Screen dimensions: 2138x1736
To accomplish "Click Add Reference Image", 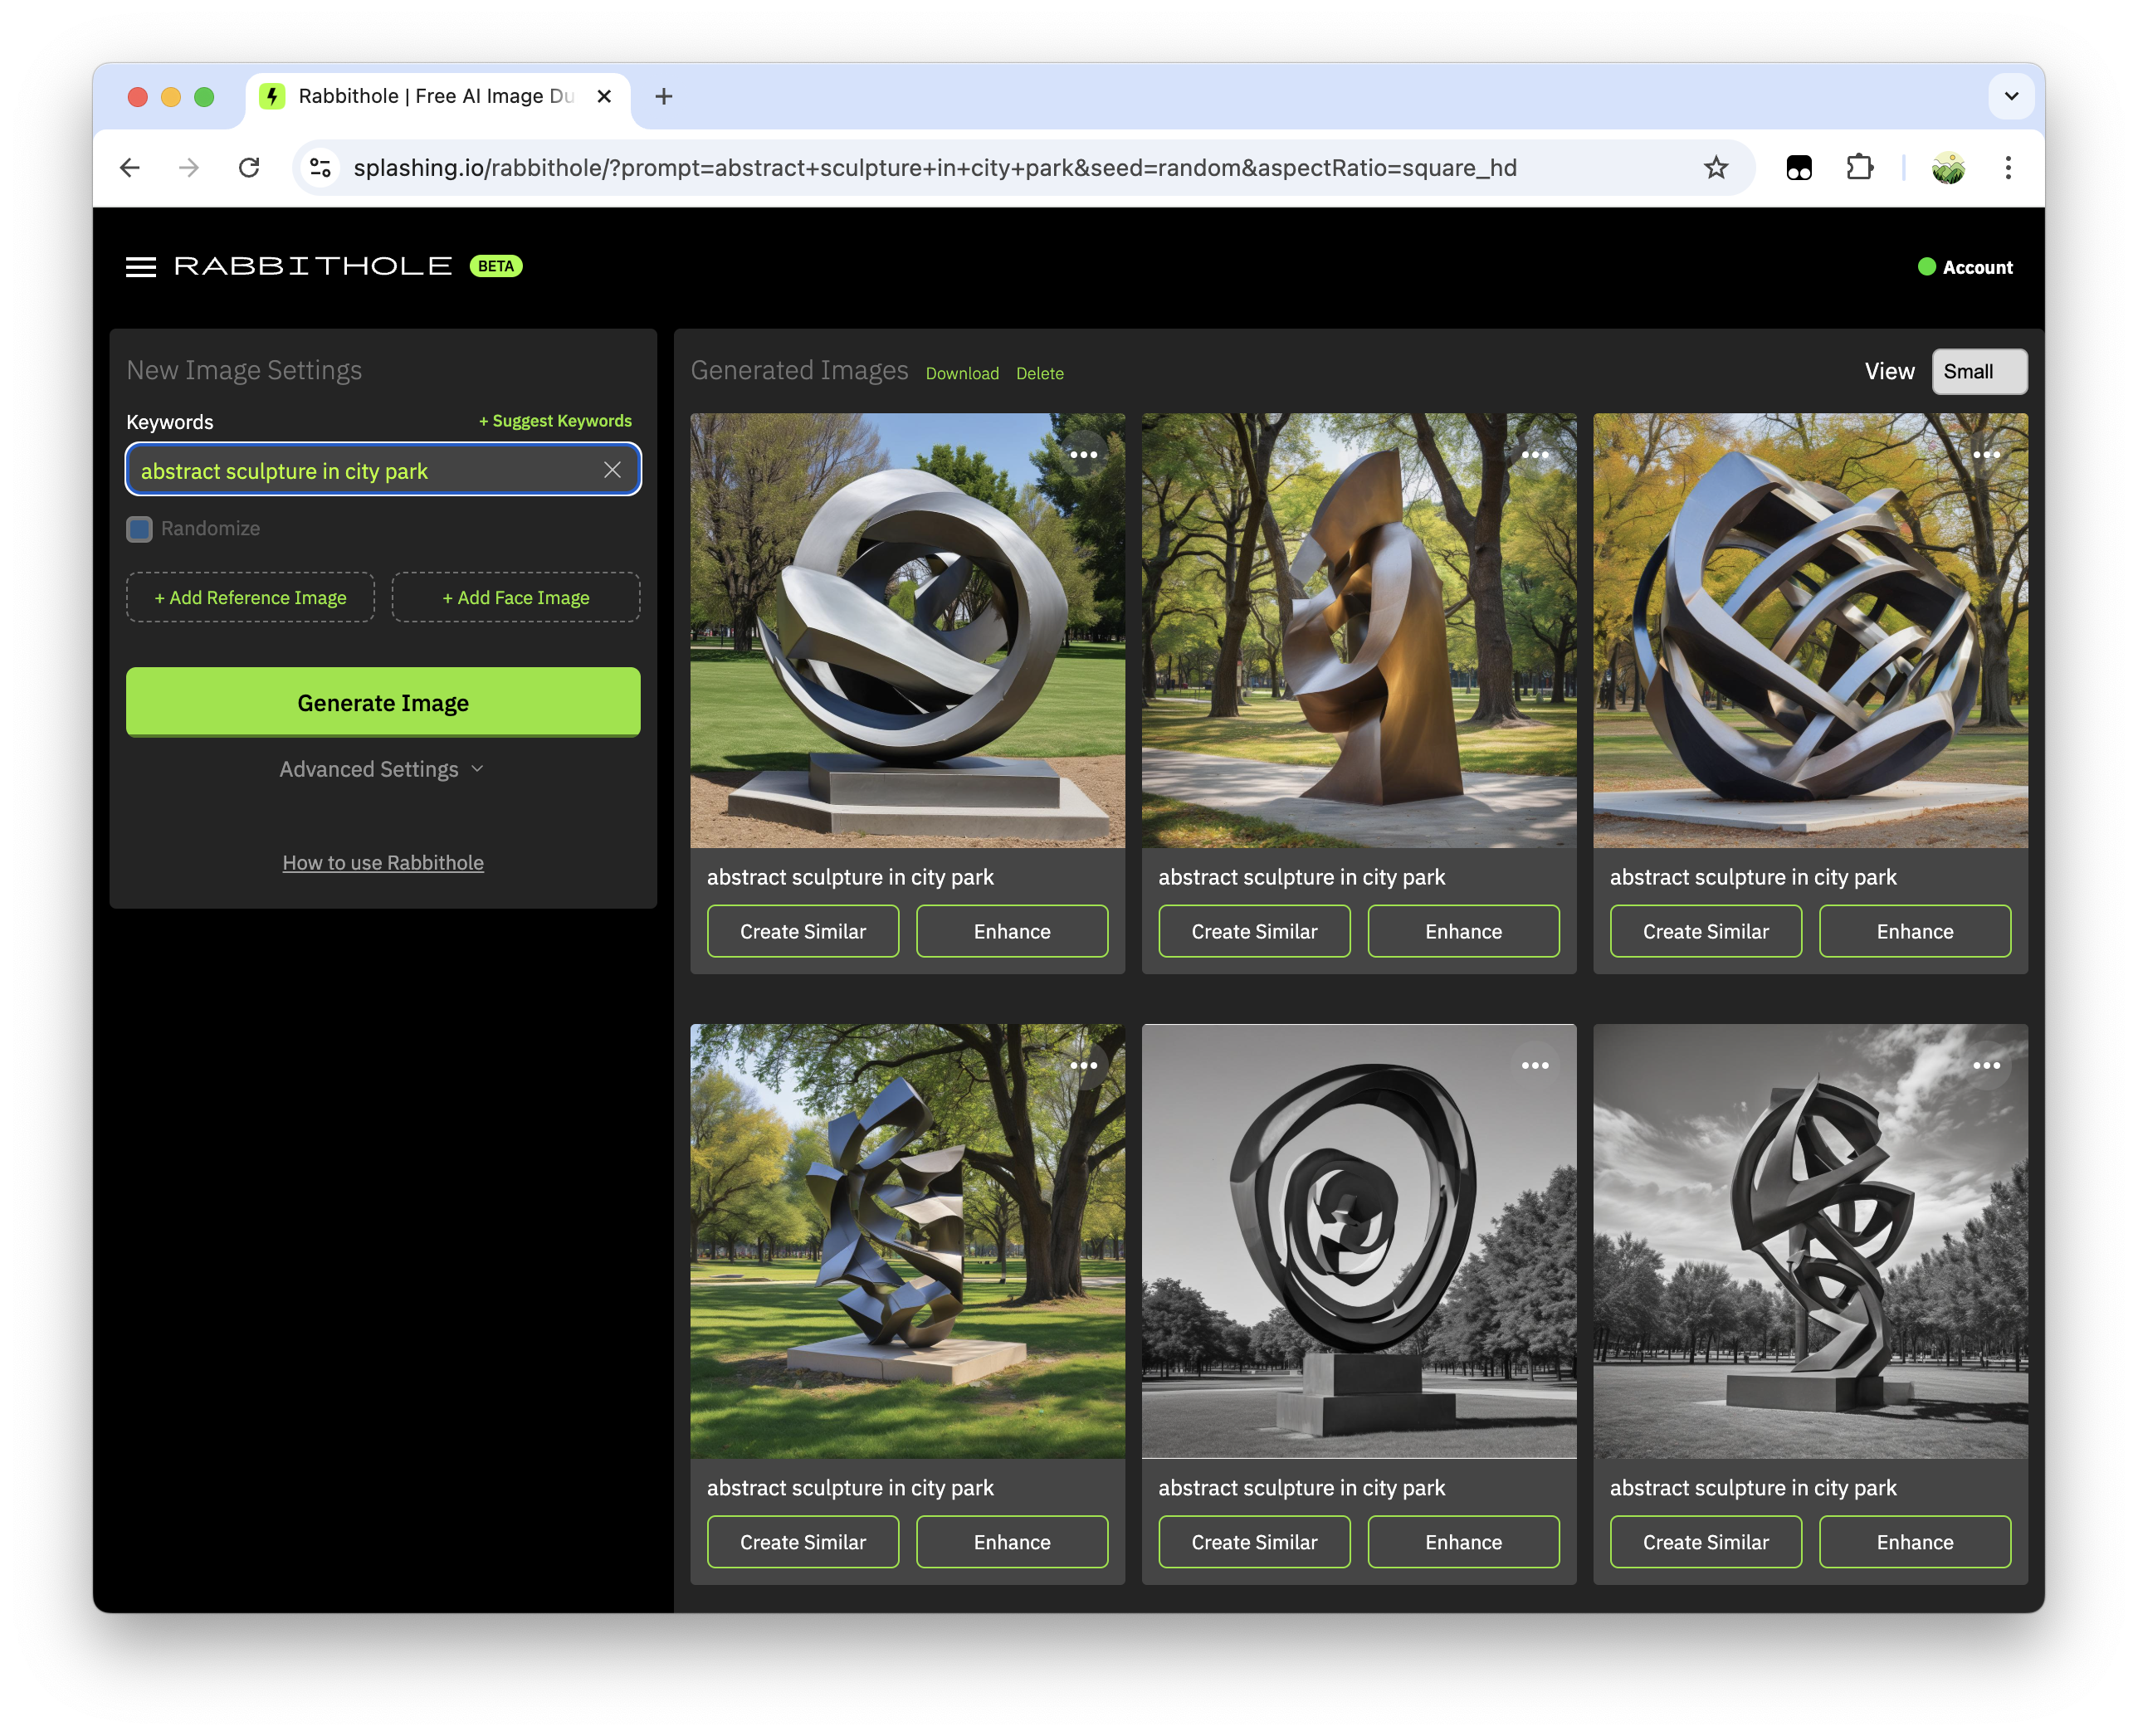I will [250, 597].
